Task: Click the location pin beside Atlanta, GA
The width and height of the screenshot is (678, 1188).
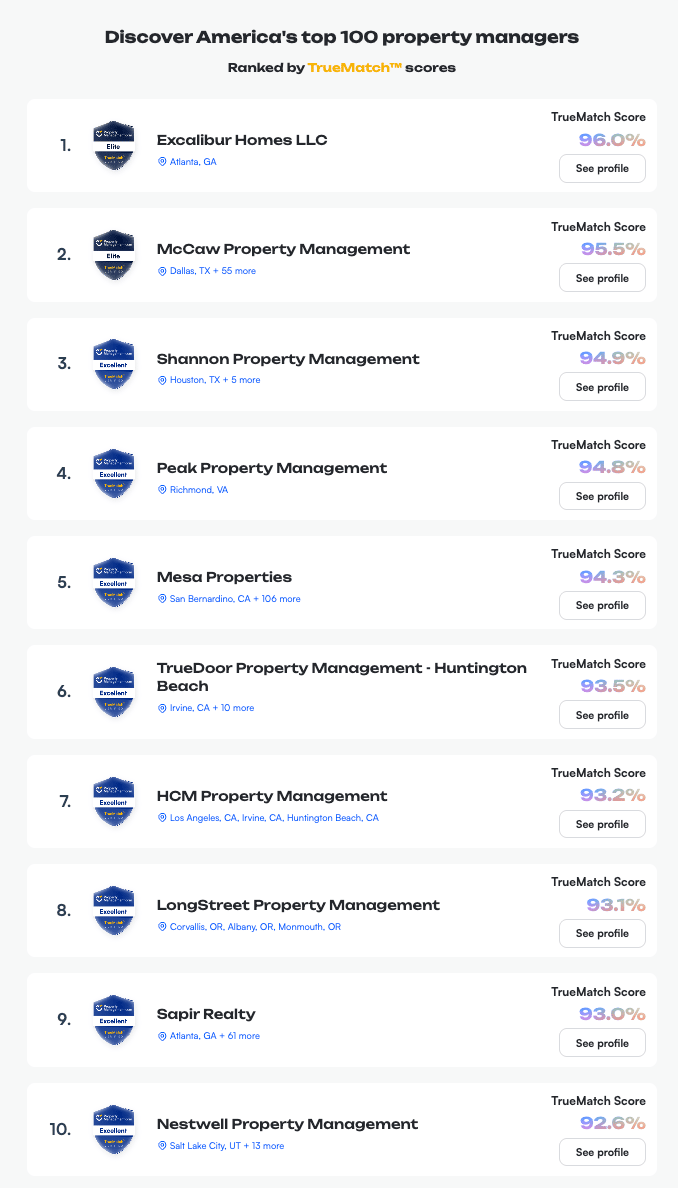Action: [162, 161]
